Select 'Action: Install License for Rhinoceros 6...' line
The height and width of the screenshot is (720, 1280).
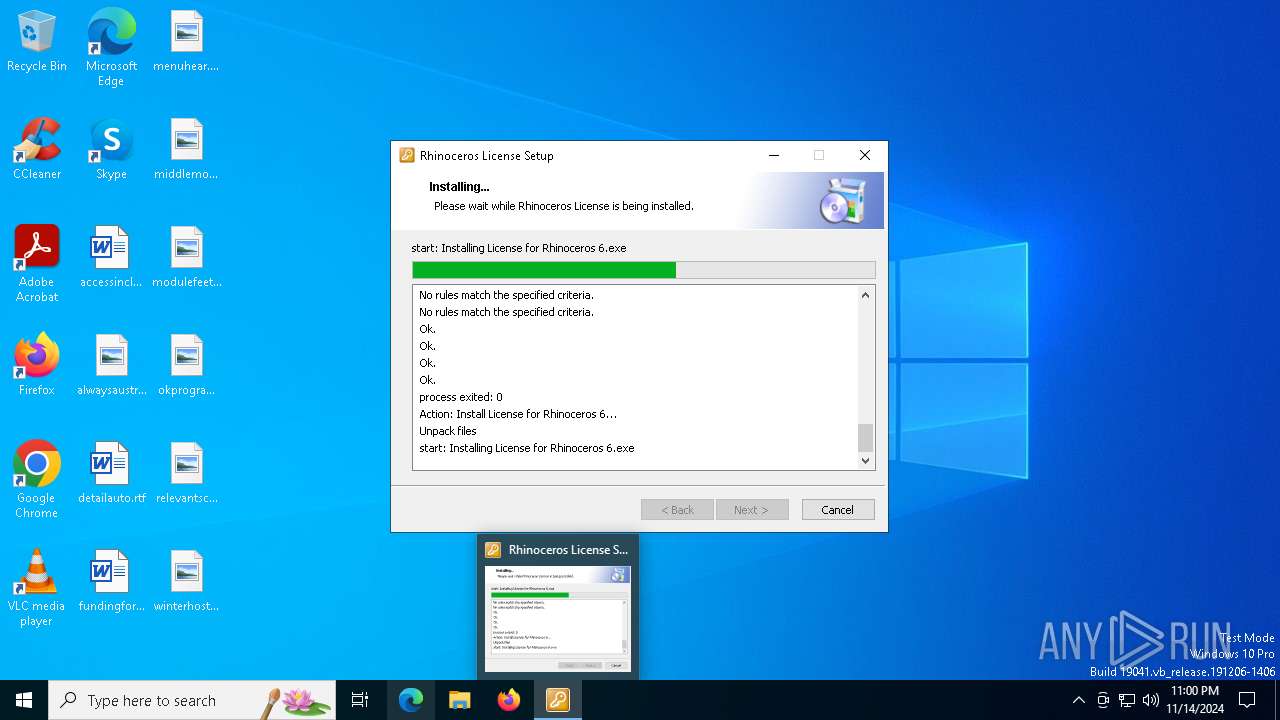518,414
